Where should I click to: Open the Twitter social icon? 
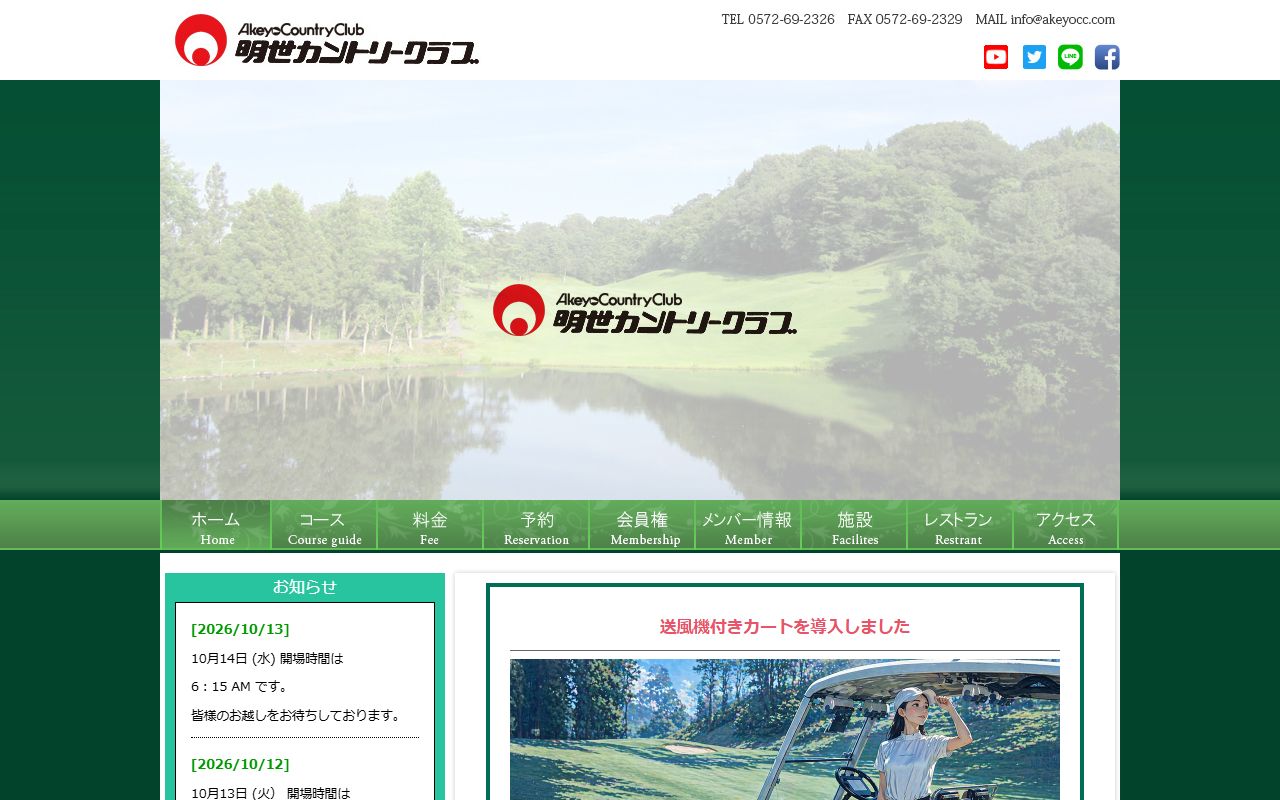1034,57
